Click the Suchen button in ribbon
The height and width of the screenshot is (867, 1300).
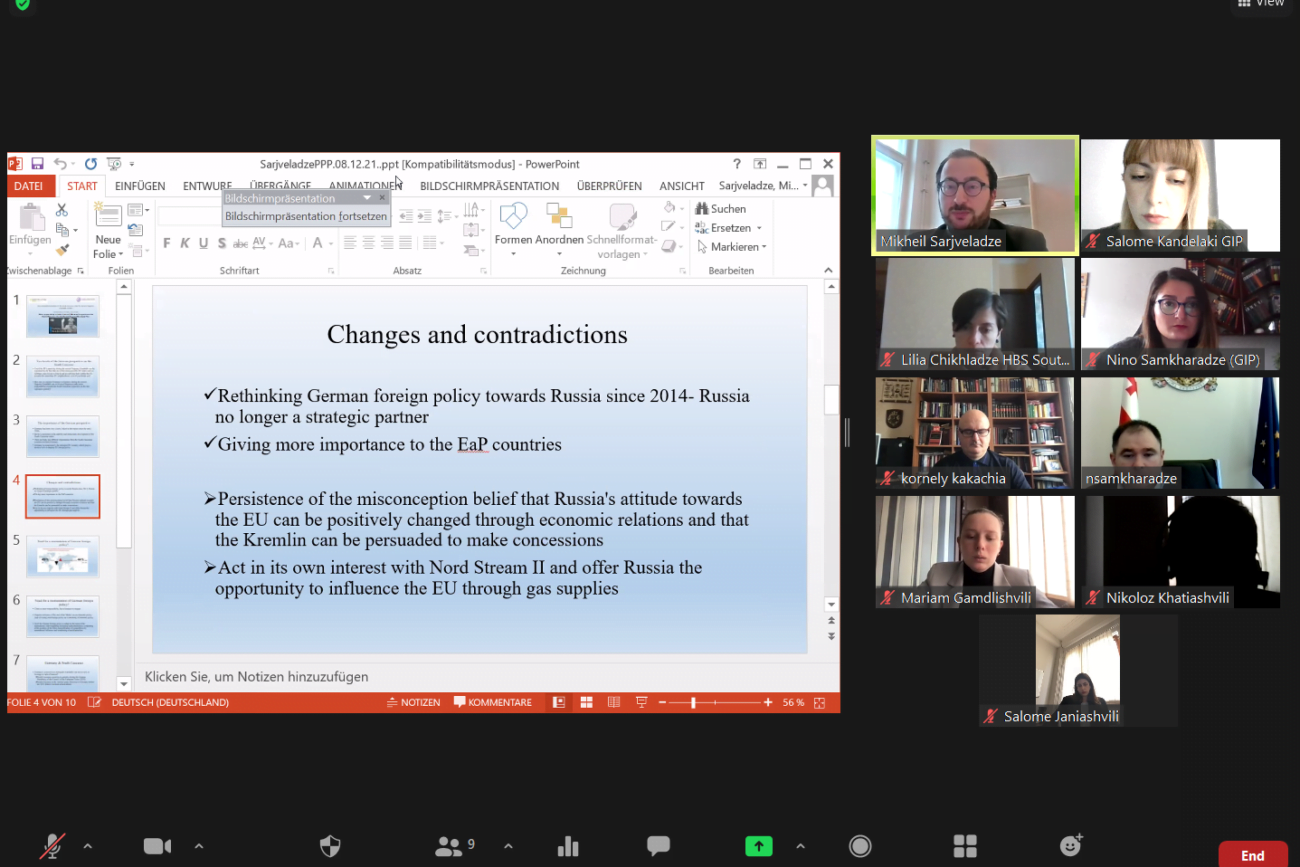click(x=722, y=209)
